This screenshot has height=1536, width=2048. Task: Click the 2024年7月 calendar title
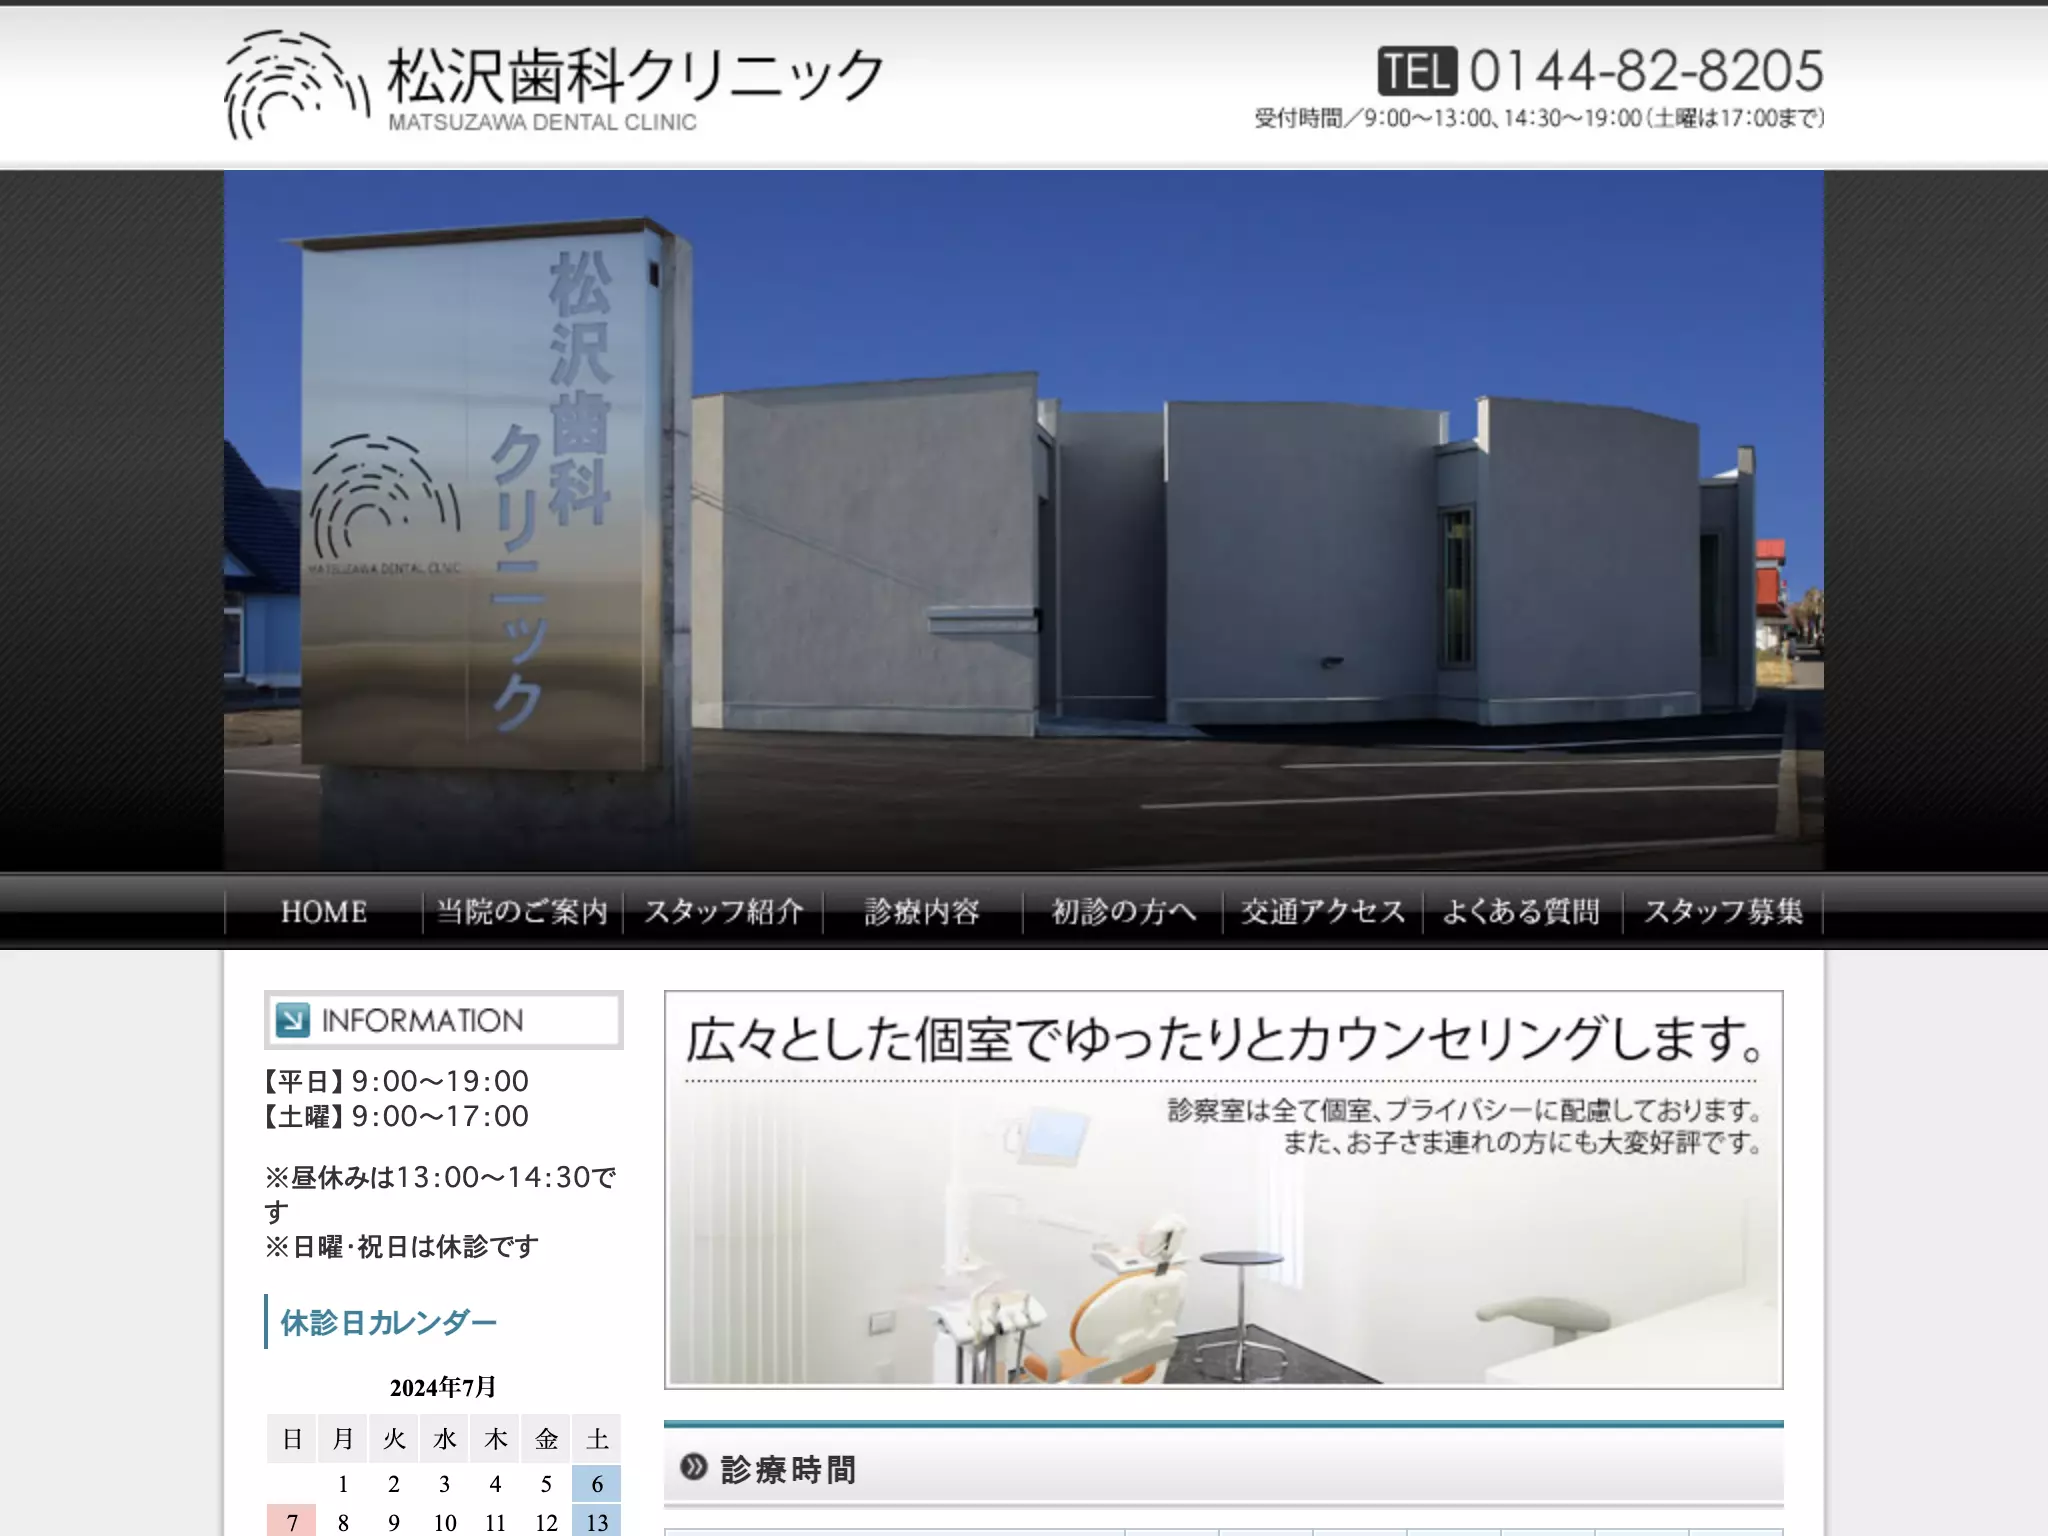tap(443, 1387)
